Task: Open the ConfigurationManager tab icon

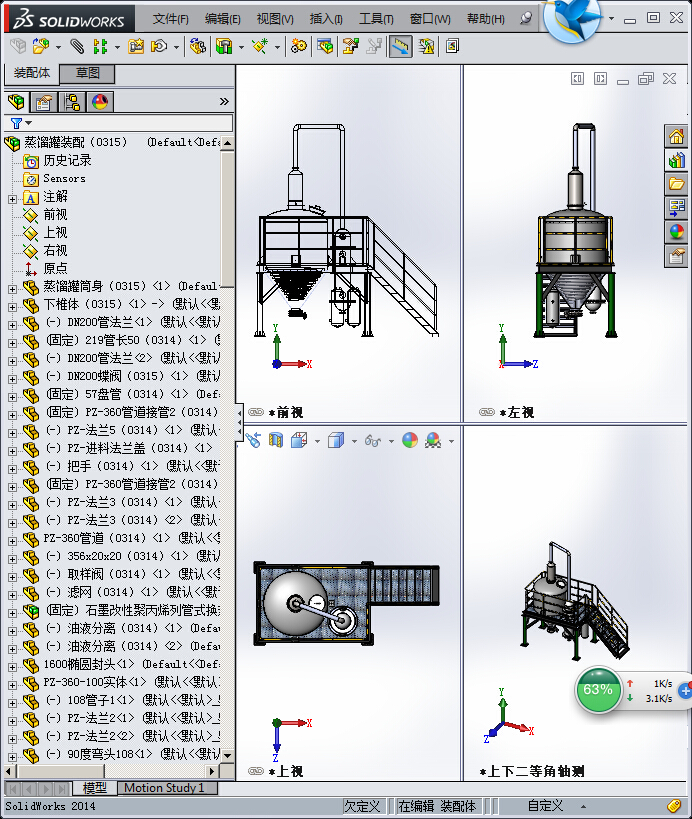Action: [x=72, y=101]
